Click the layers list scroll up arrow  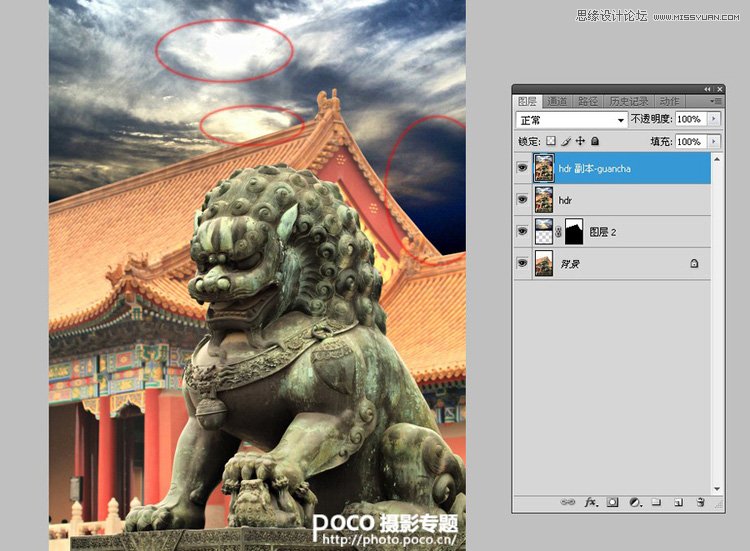point(717,159)
